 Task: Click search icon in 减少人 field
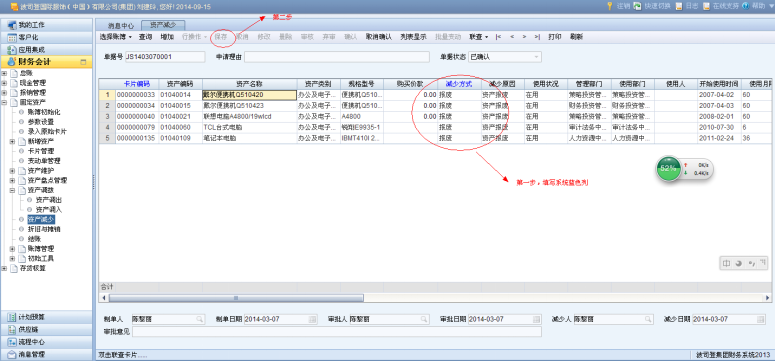(648, 319)
